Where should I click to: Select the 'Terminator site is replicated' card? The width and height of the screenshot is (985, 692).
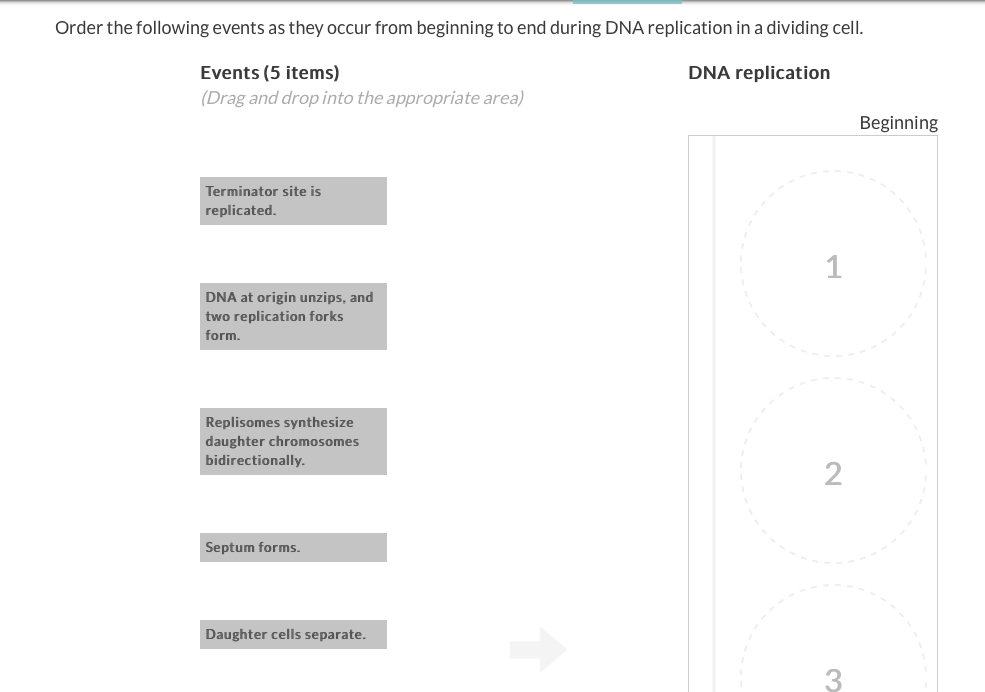(x=293, y=201)
